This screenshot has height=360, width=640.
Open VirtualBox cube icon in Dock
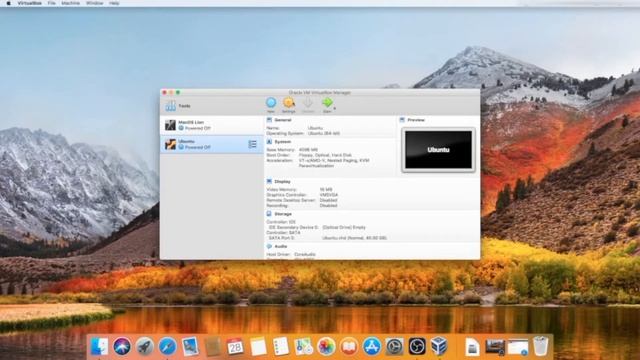(440, 347)
